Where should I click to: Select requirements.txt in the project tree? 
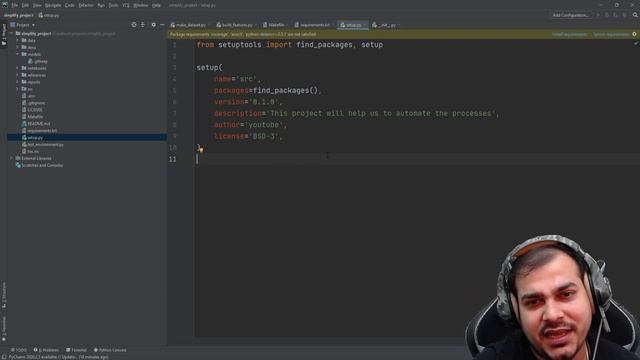coord(40,131)
